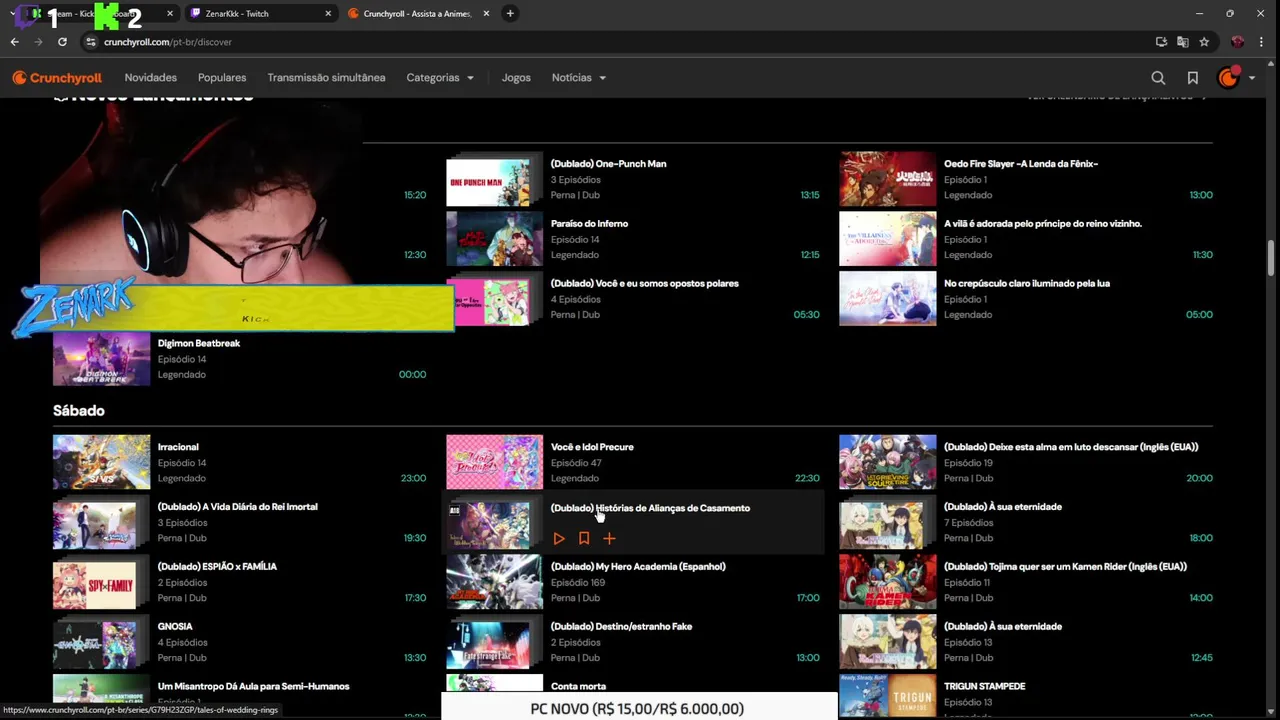Open Deixe esta alma em luto descansar title
1280x720 pixels.
click(x=1071, y=447)
